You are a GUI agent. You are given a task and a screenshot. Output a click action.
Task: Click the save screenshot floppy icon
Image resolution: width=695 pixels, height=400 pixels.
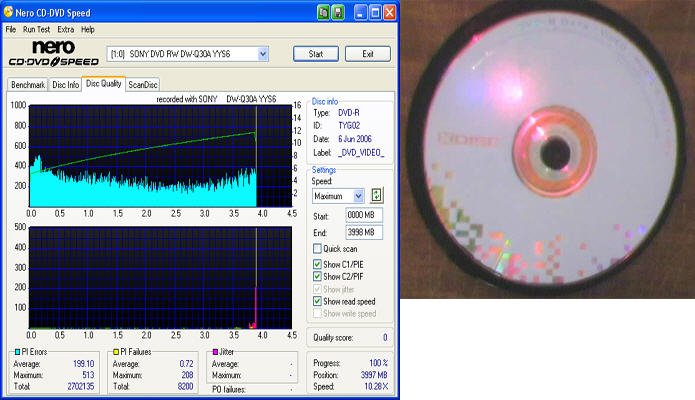(338, 12)
